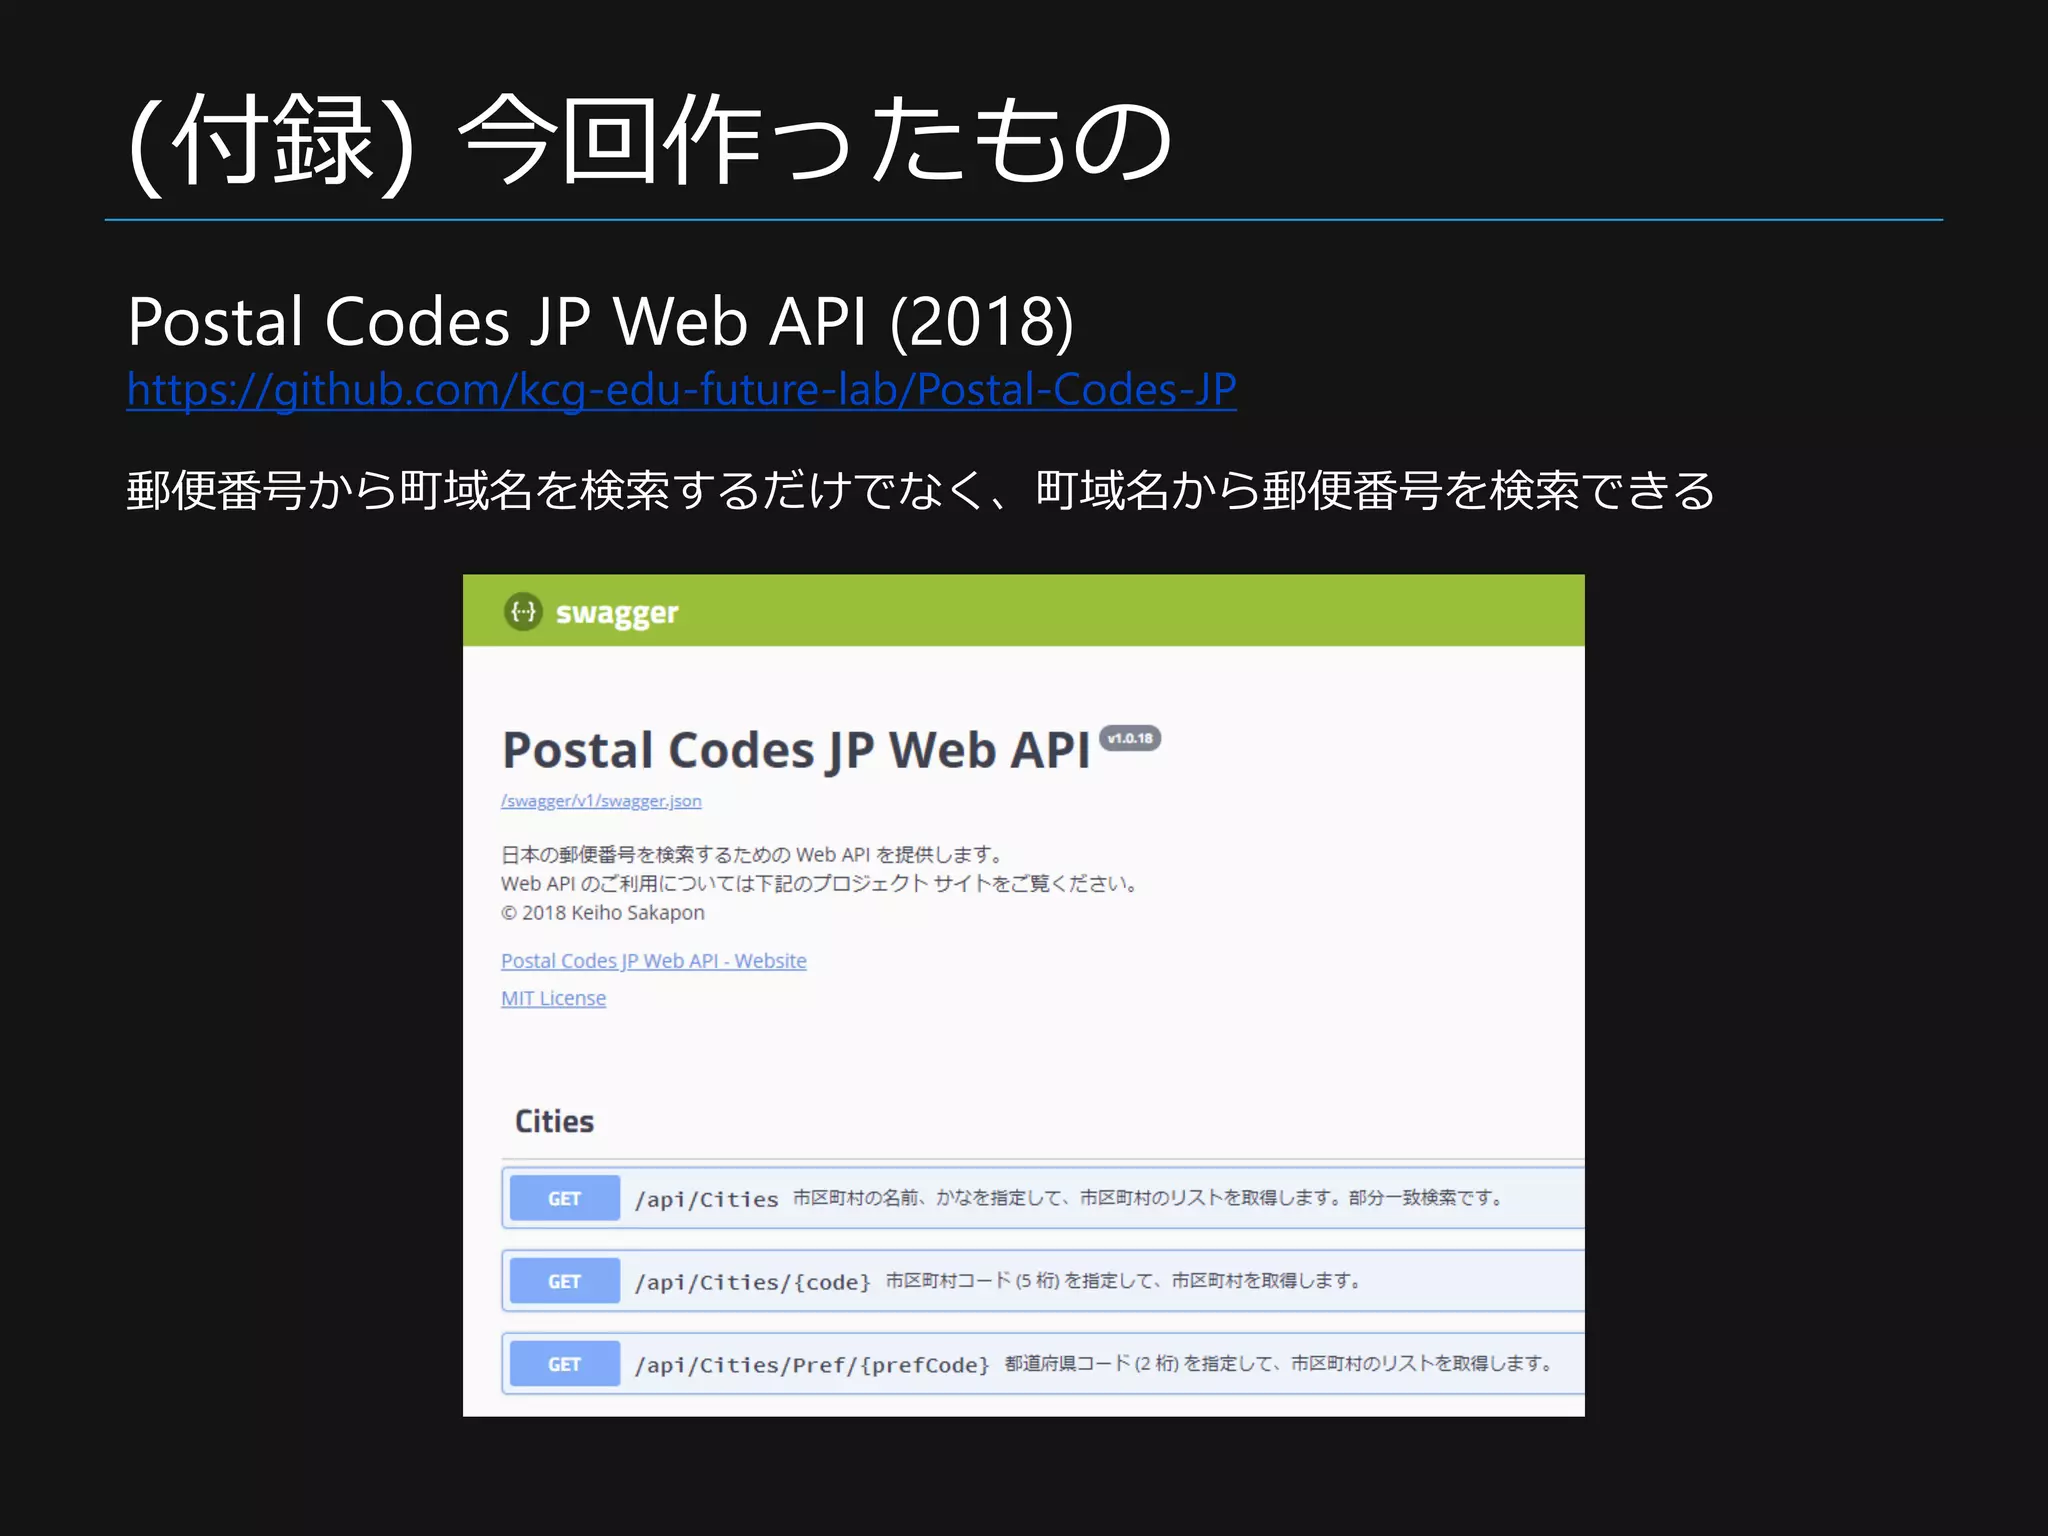Open the MIT License link
Screen dimensions: 2048x1536
[553, 998]
